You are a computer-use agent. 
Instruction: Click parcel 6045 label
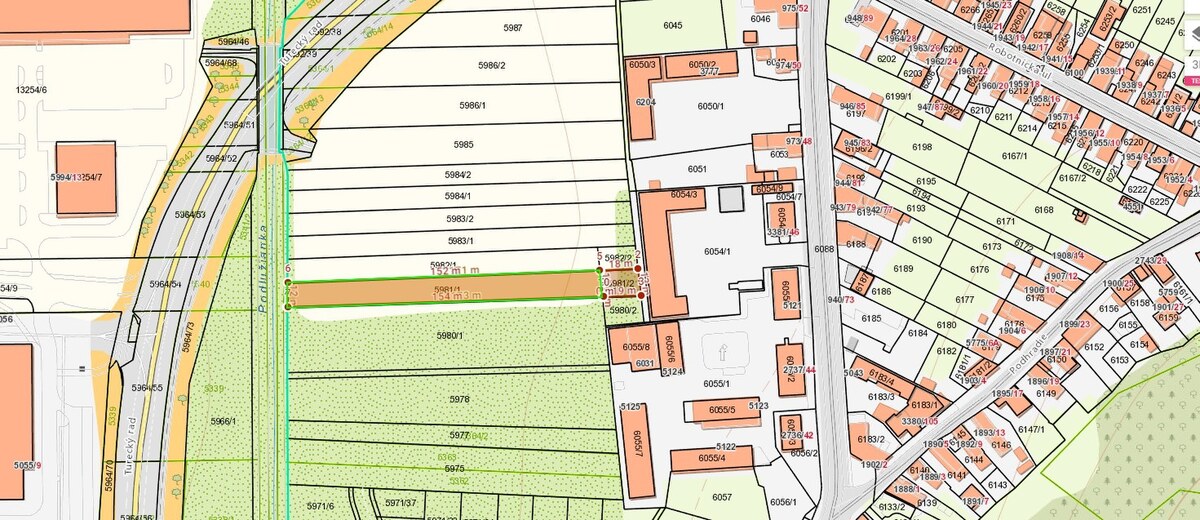click(x=673, y=25)
